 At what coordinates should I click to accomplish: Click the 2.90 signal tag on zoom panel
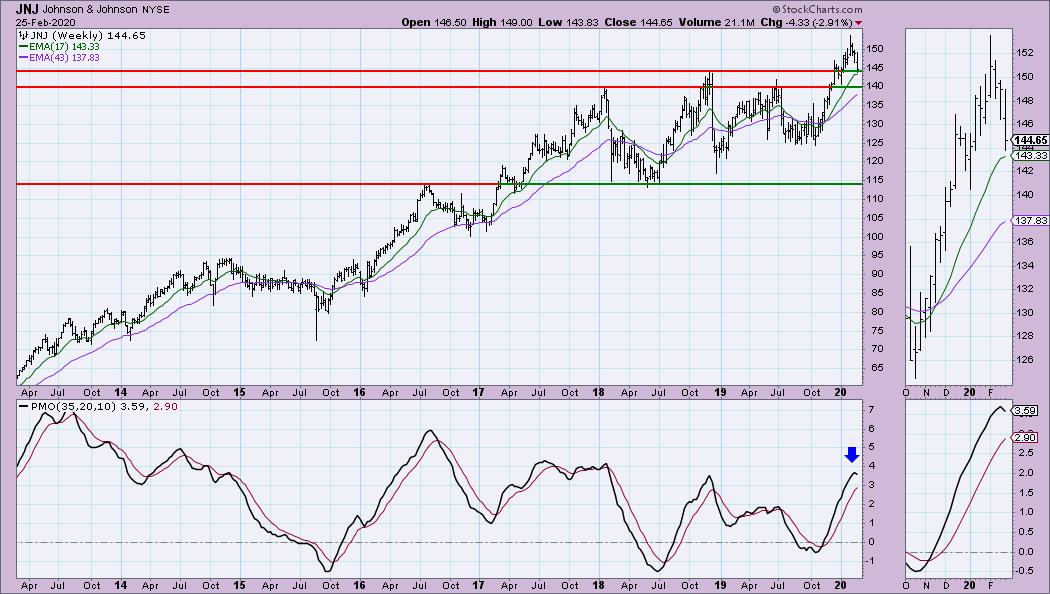1026,437
